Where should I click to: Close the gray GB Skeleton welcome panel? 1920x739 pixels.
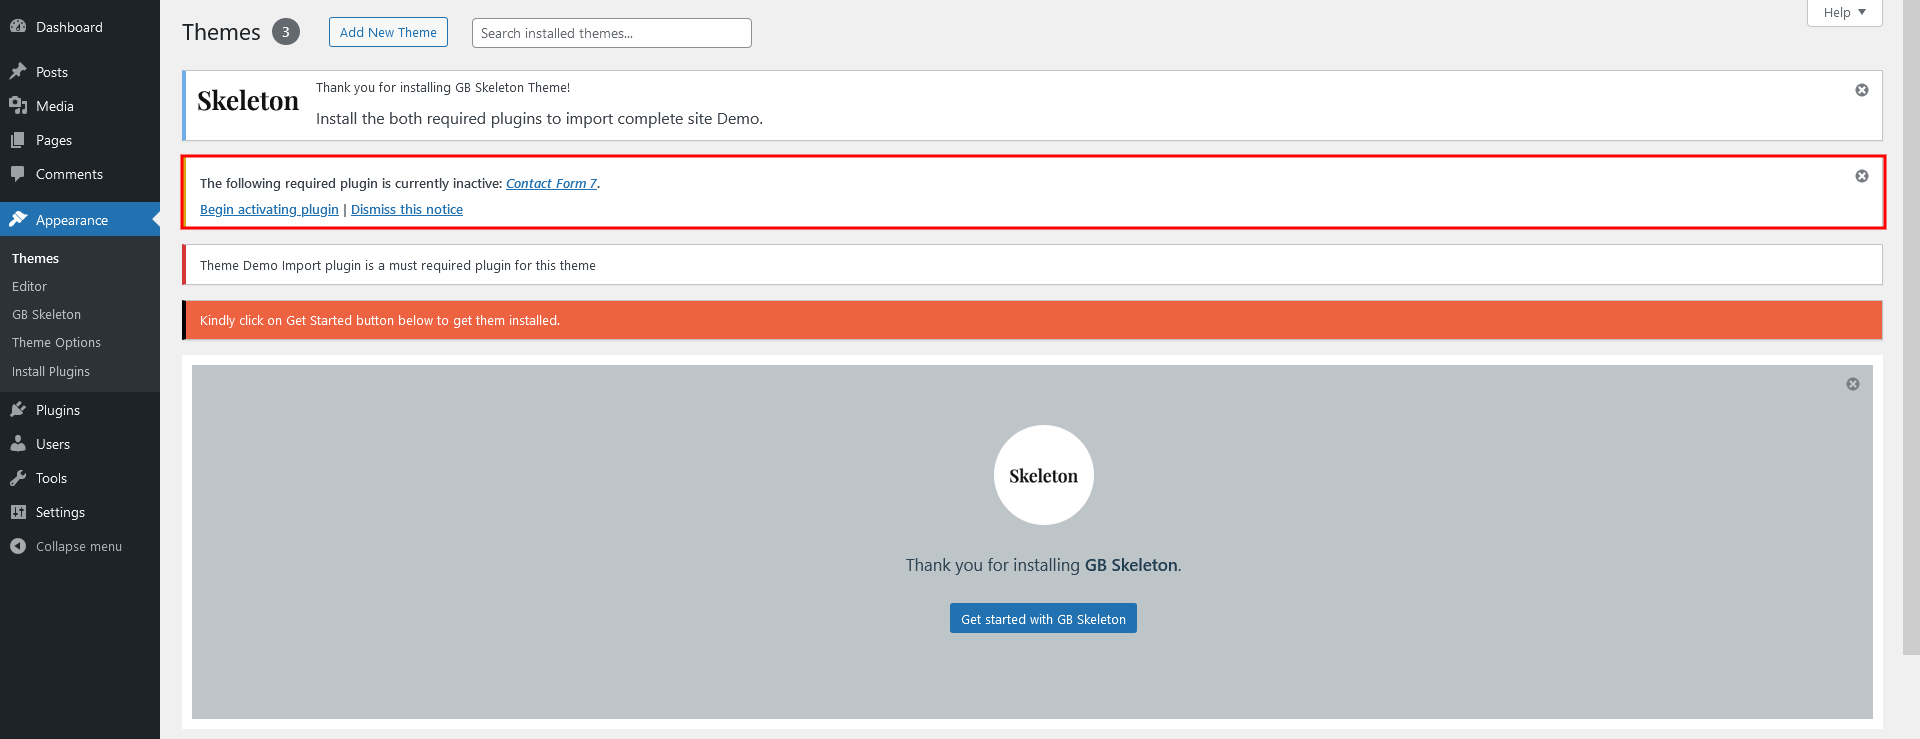click(1853, 384)
